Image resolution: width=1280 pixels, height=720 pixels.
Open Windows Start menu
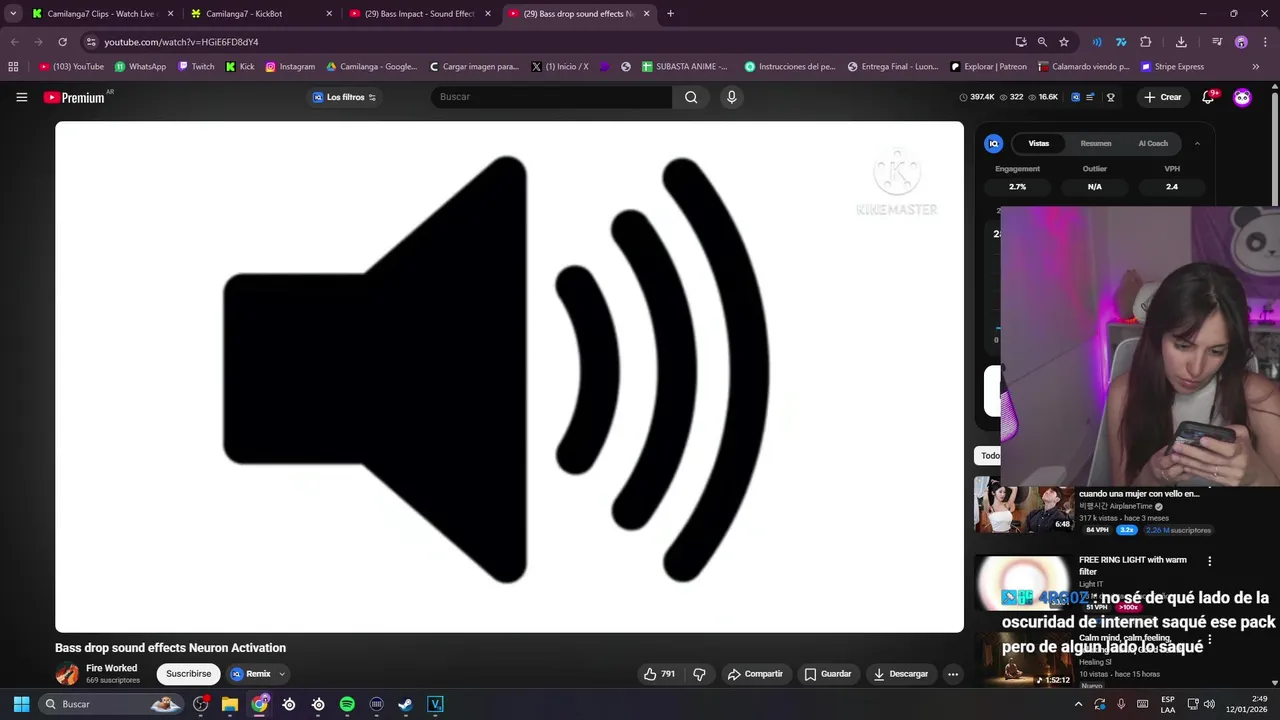click(21, 704)
